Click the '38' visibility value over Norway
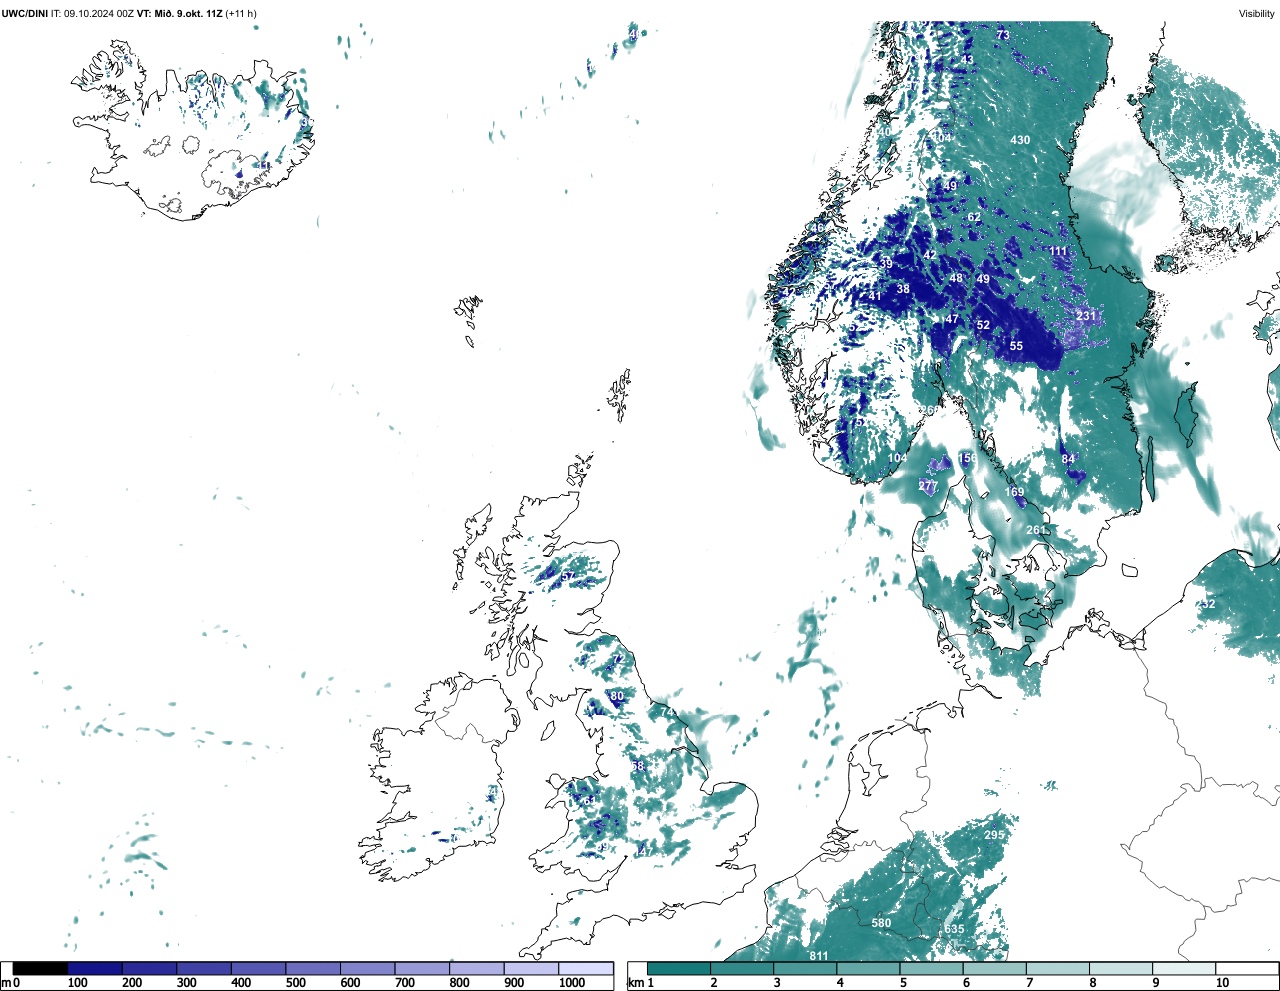This screenshot has width=1280, height=991. [x=903, y=289]
